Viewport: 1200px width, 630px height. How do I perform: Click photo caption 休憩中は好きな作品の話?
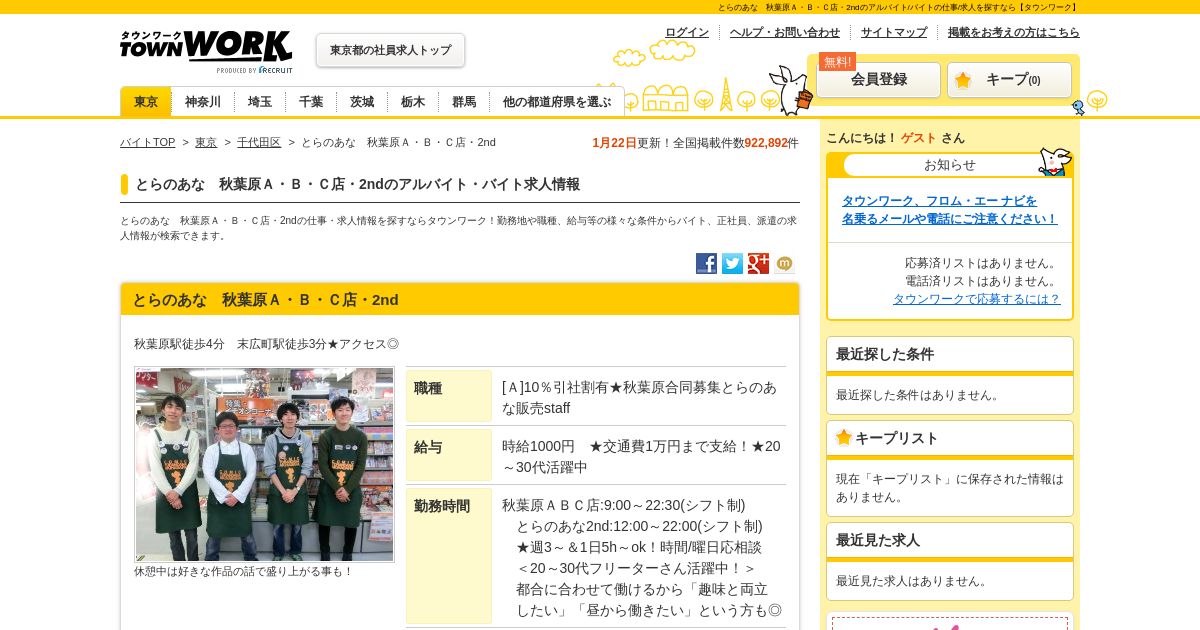pyautogui.click(x=243, y=571)
